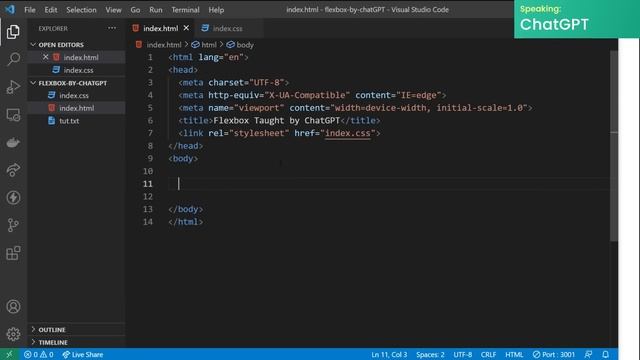Open the Docker view icon

13,142
